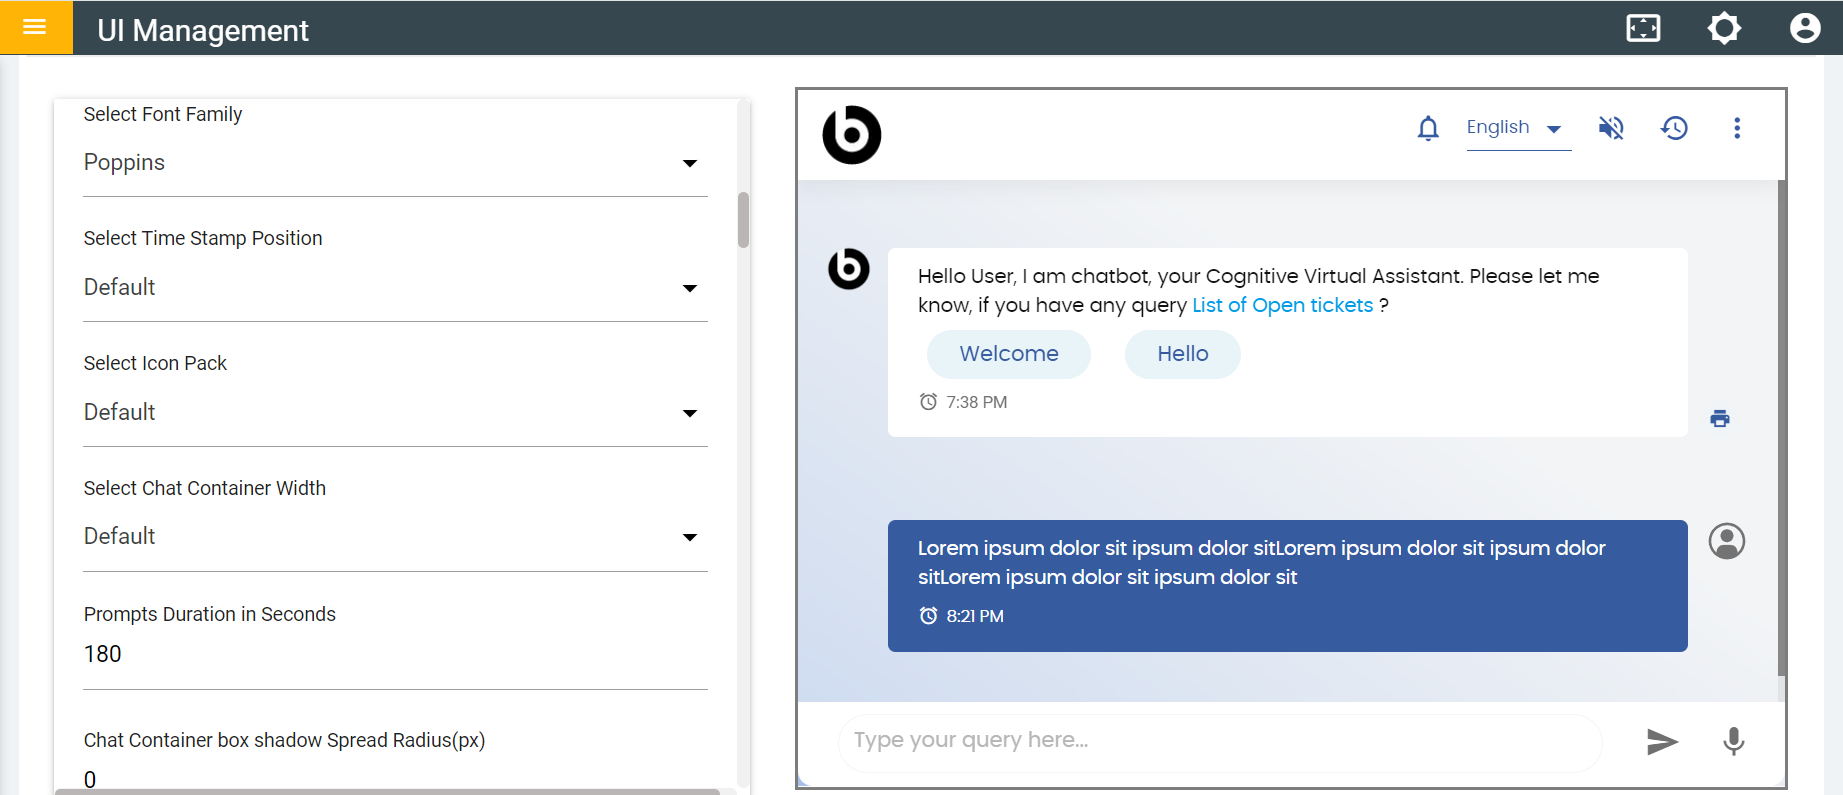Open the English language selector

(1517, 128)
